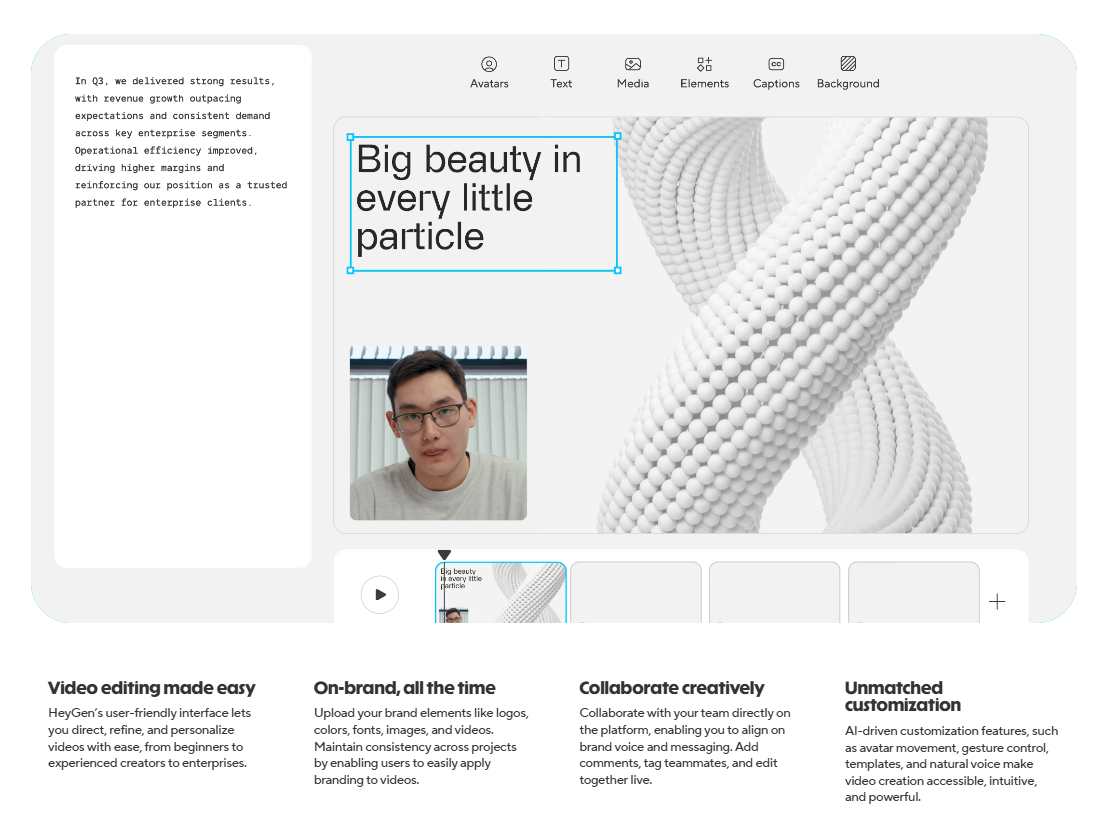The height and width of the screenshot is (839, 1113).
Task: Select the third empty scene slot
Action: tap(775, 593)
